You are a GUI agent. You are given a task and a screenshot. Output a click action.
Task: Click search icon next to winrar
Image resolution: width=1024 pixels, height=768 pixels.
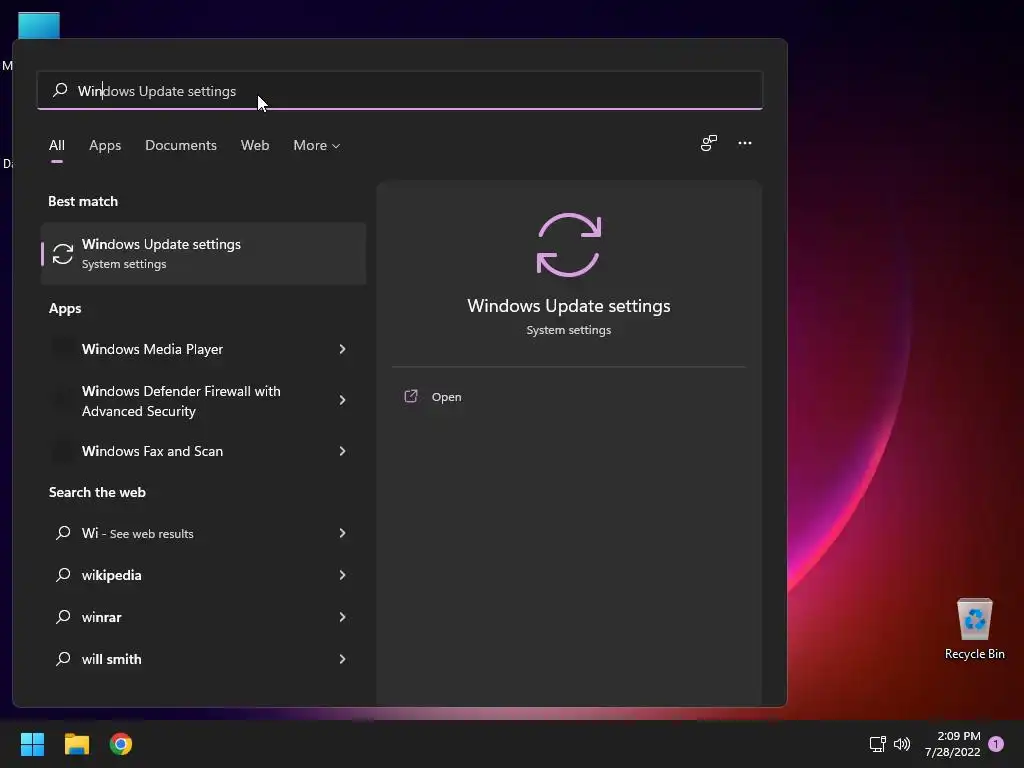tap(63, 616)
